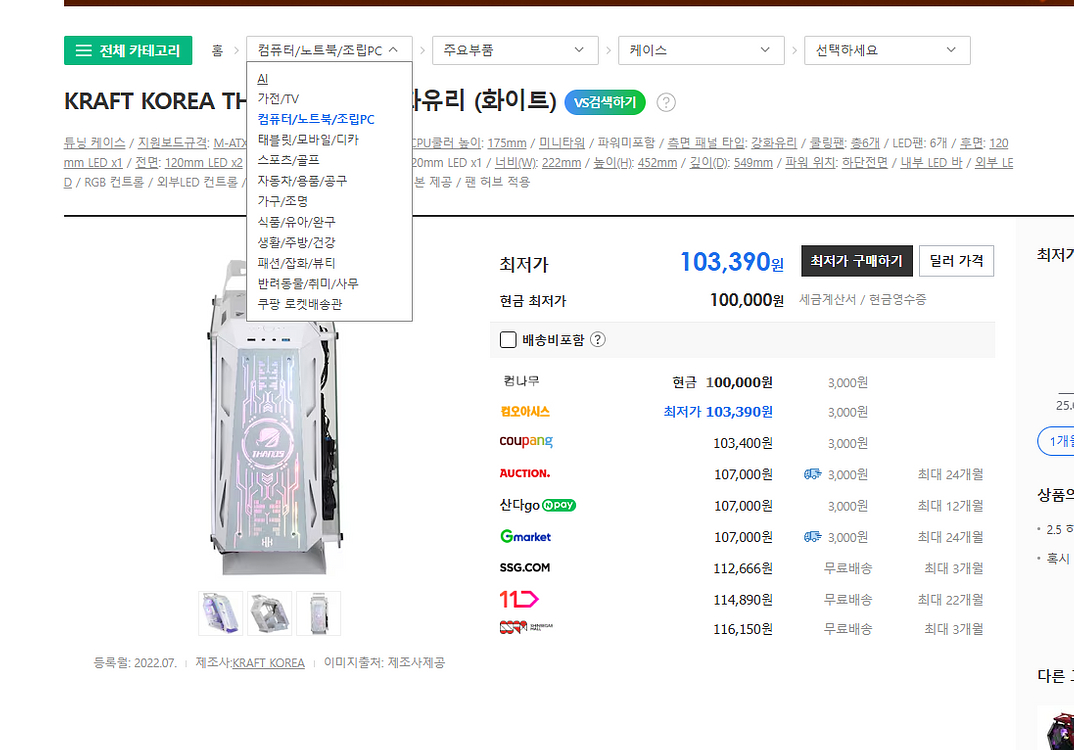
Task: Click the 튜닝 케이스 spec link
Action: pos(95,142)
